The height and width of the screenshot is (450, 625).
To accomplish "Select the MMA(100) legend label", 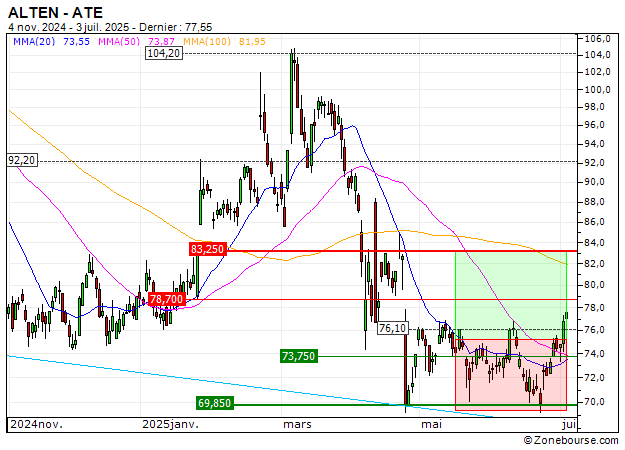I will pos(207,41).
